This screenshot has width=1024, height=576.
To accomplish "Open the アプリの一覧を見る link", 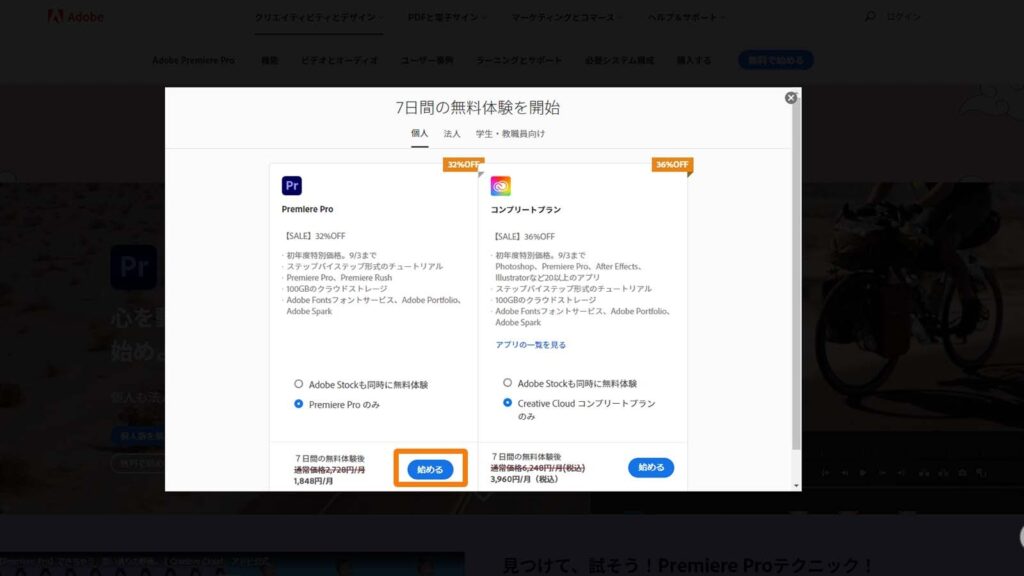I will tap(530, 345).
